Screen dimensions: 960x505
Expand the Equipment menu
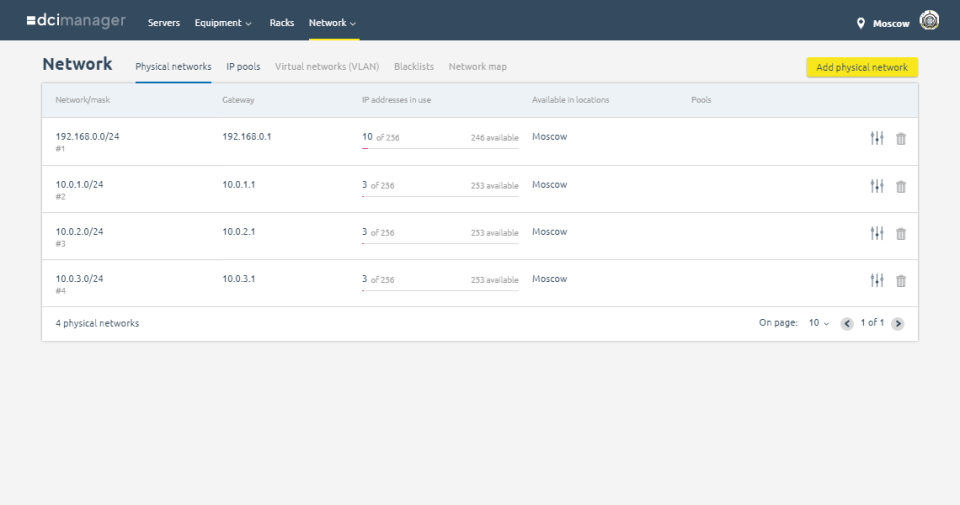click(223, 23)
